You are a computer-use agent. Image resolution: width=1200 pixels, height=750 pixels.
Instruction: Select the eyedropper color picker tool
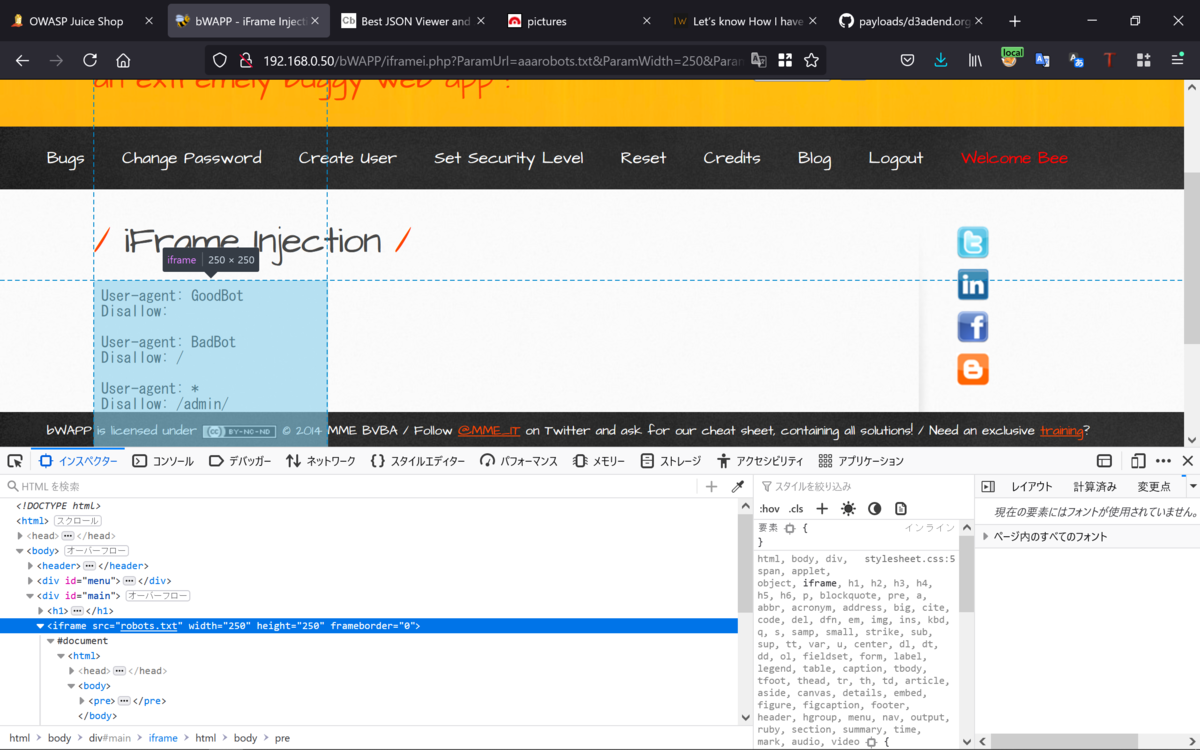(x=738, y=486)
